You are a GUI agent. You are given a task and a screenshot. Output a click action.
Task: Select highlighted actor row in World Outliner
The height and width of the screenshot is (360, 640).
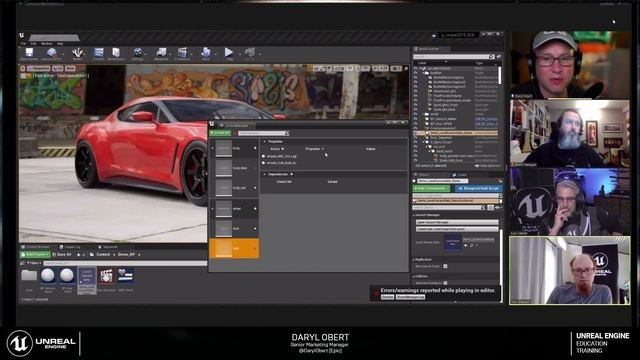(x=456, y=133)
